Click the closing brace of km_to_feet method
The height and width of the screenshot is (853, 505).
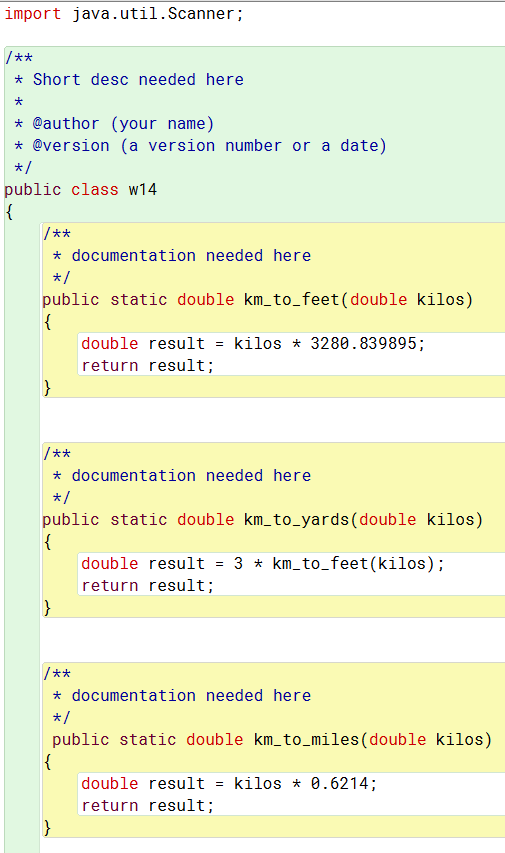pos(47,387)
